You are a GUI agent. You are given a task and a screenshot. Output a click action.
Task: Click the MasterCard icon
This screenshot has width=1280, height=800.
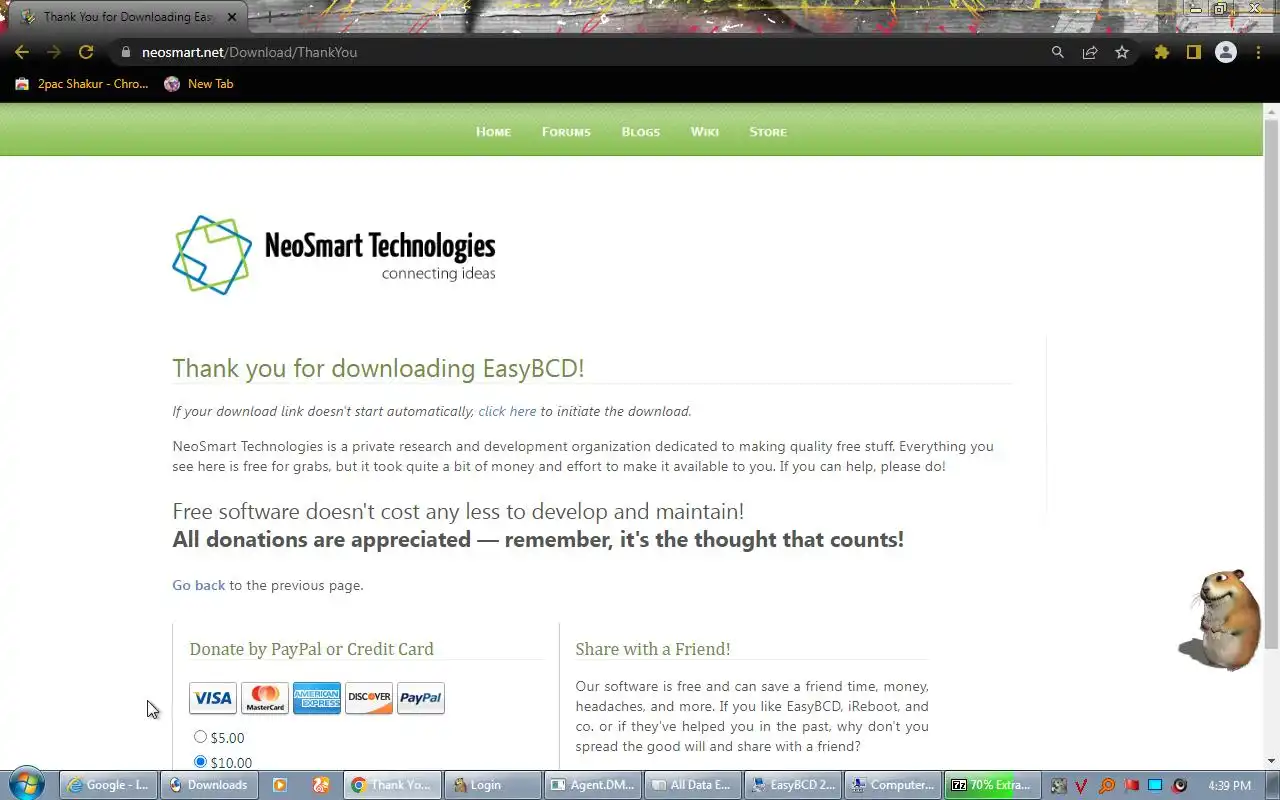click(x=265, y=698)
